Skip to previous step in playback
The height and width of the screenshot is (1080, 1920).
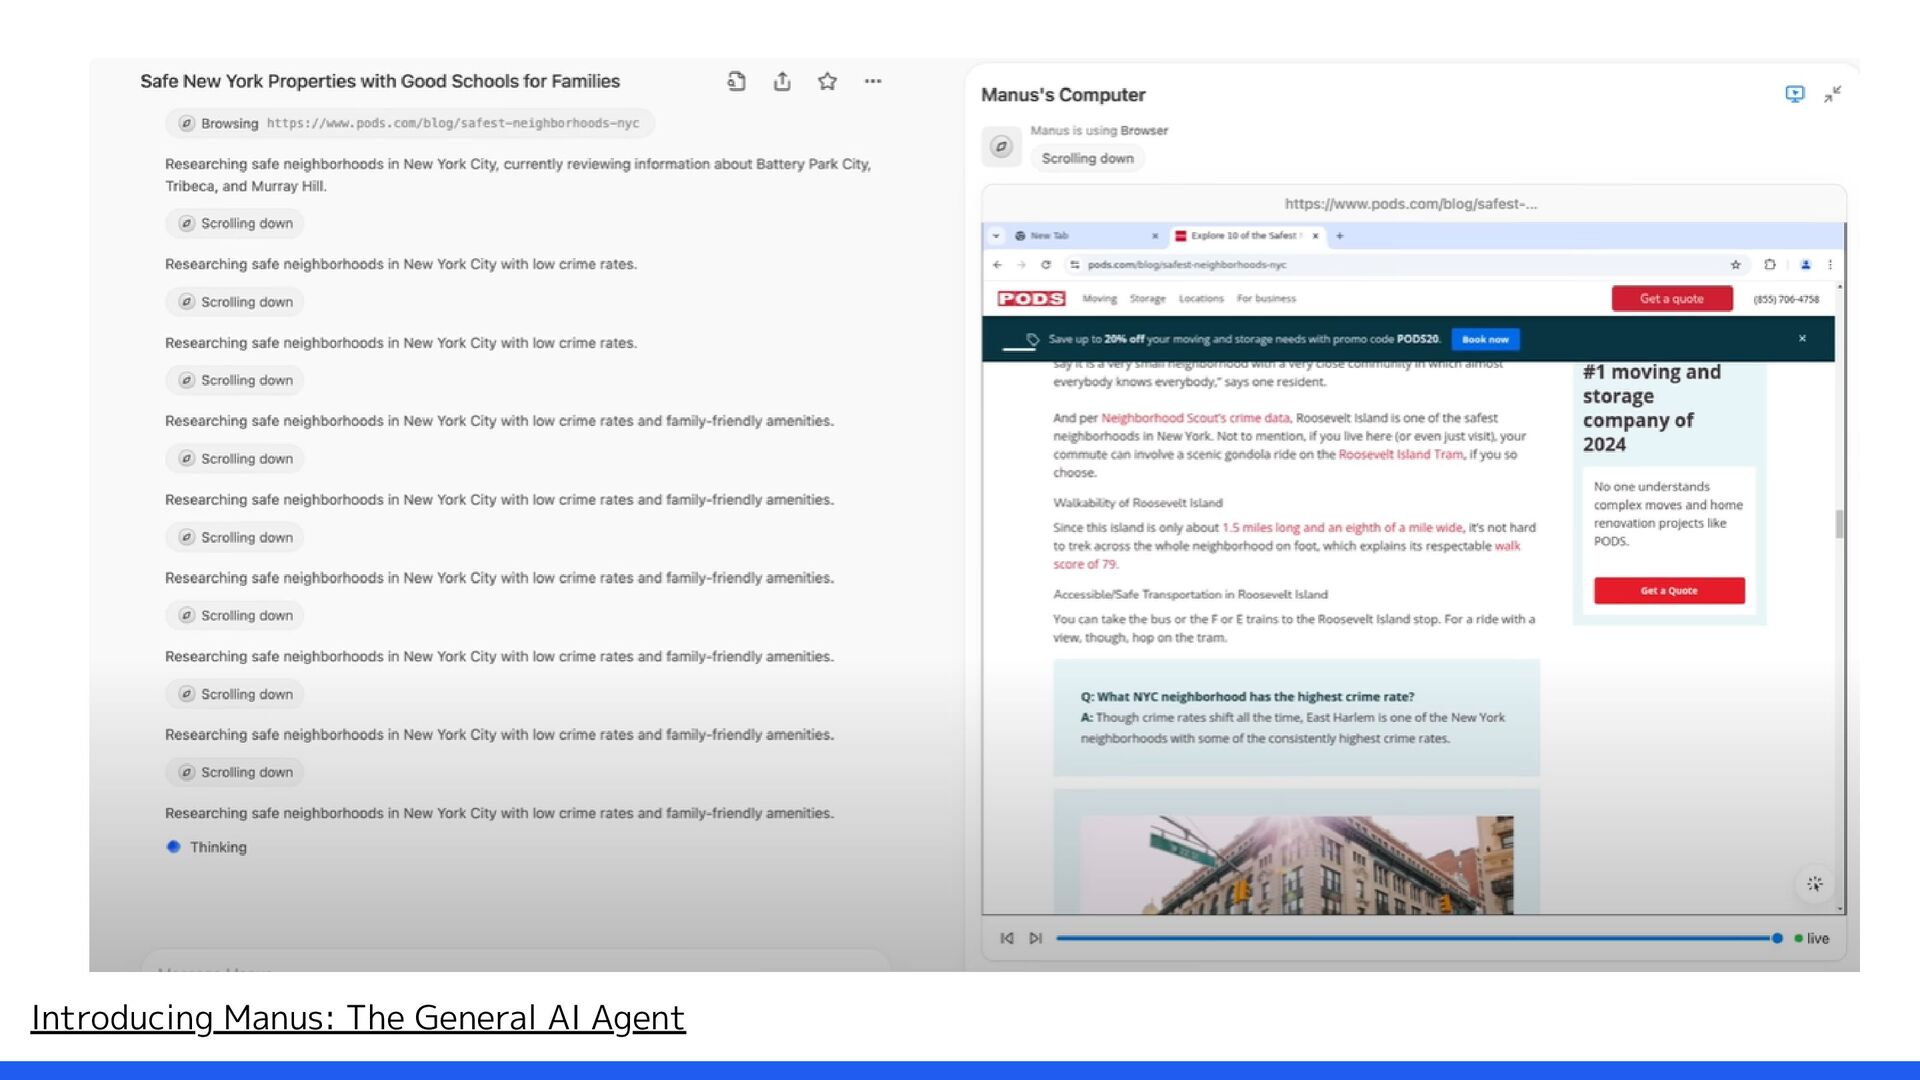click(1007, 938)
